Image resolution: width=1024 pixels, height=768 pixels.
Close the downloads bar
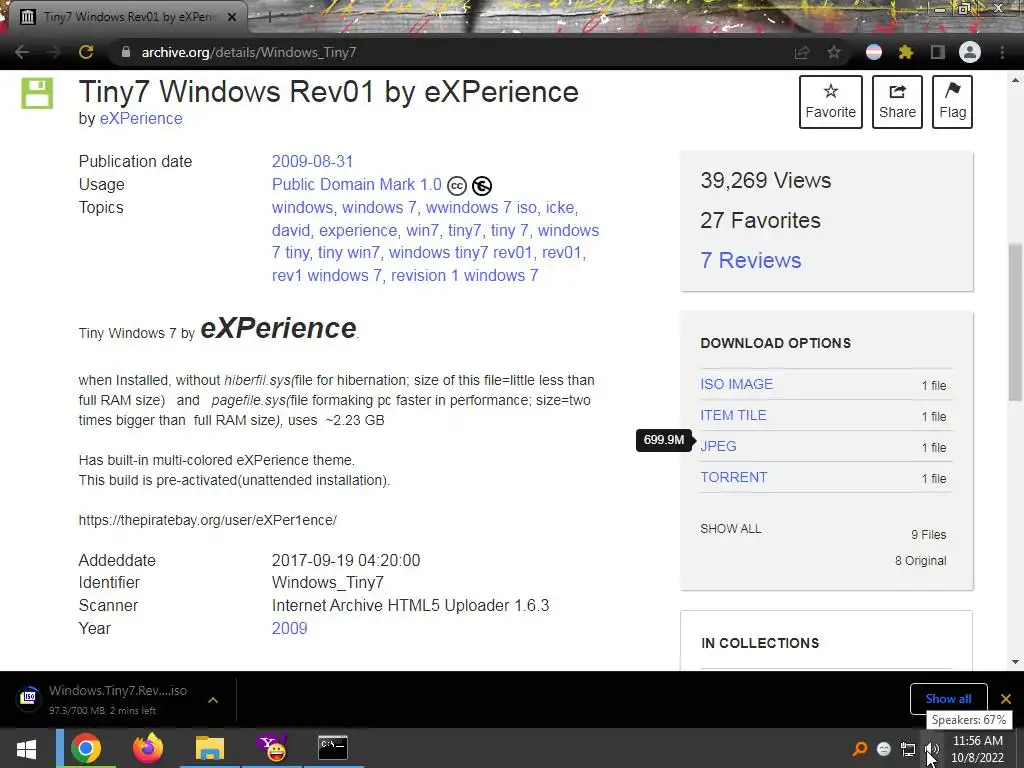[x=1006, y=699]
